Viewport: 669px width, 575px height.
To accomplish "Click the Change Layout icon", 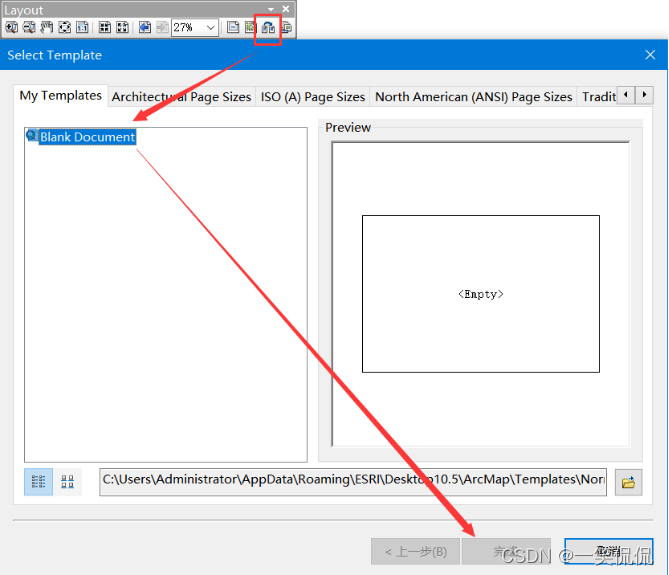I will (268, 28).
